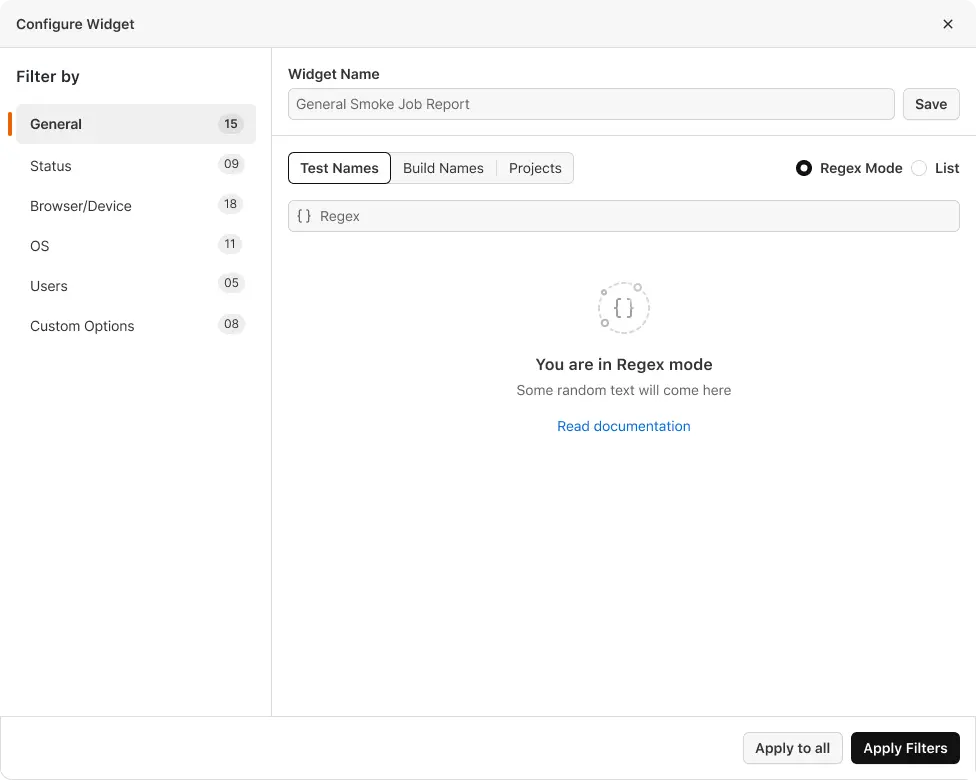The height and width of the screenshot is (780, 976).
Task: Choose the OS filter category
Action: pos(135,246)
